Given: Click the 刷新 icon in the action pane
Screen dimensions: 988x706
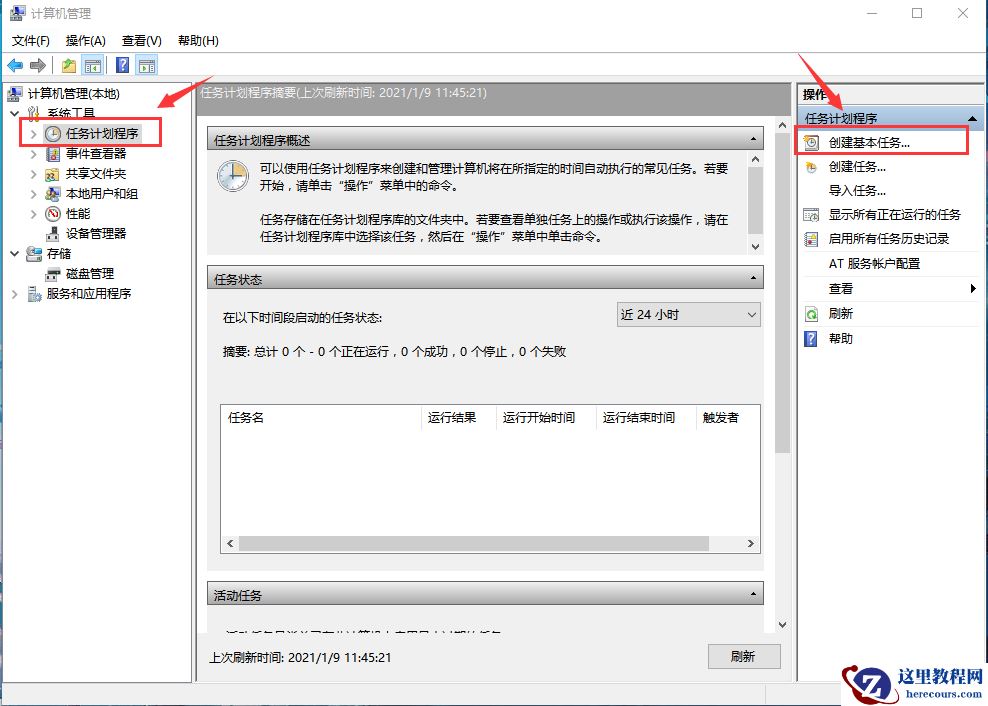Looking at the screenshot, I should pyautogui.click(x=810, y=313).
